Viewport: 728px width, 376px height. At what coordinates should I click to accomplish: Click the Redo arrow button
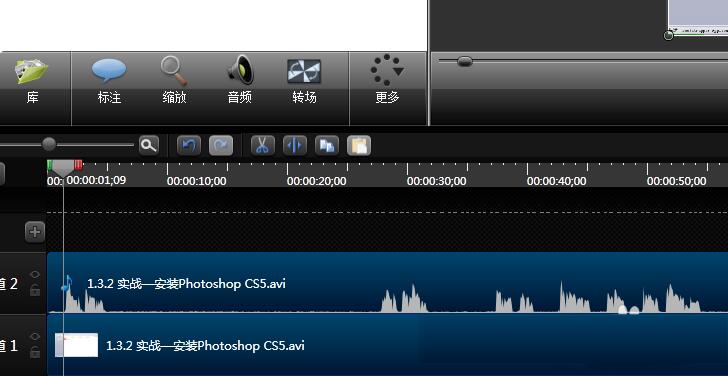pos(221,145)
